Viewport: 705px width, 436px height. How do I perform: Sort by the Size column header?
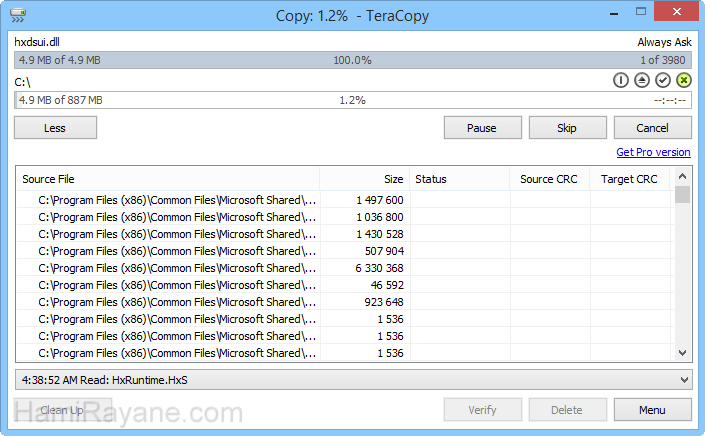pos(365,179)
